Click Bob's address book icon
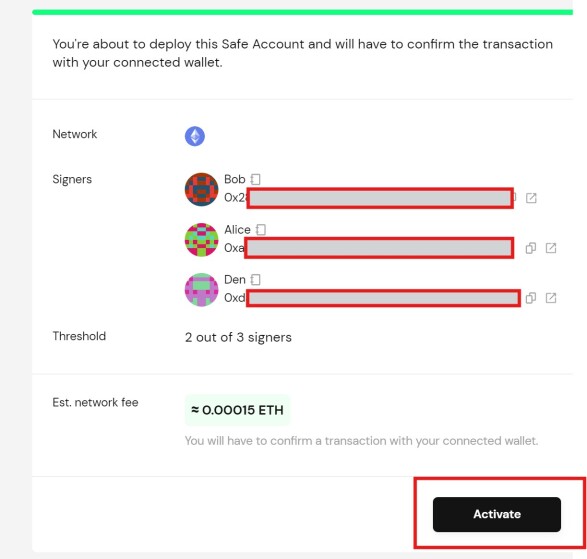The image size is (587, 559). coord(256,179)
